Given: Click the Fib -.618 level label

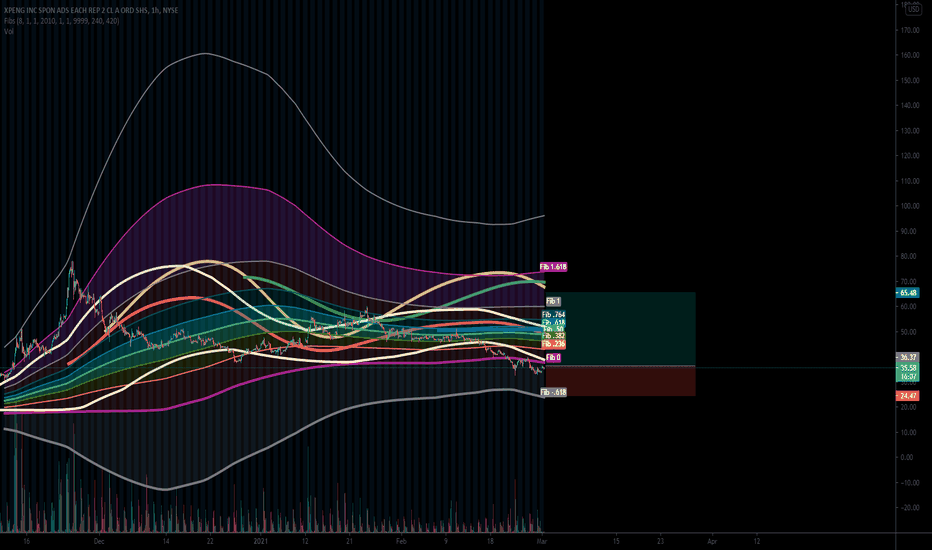Looking at the screenshot, I should 553,392.
